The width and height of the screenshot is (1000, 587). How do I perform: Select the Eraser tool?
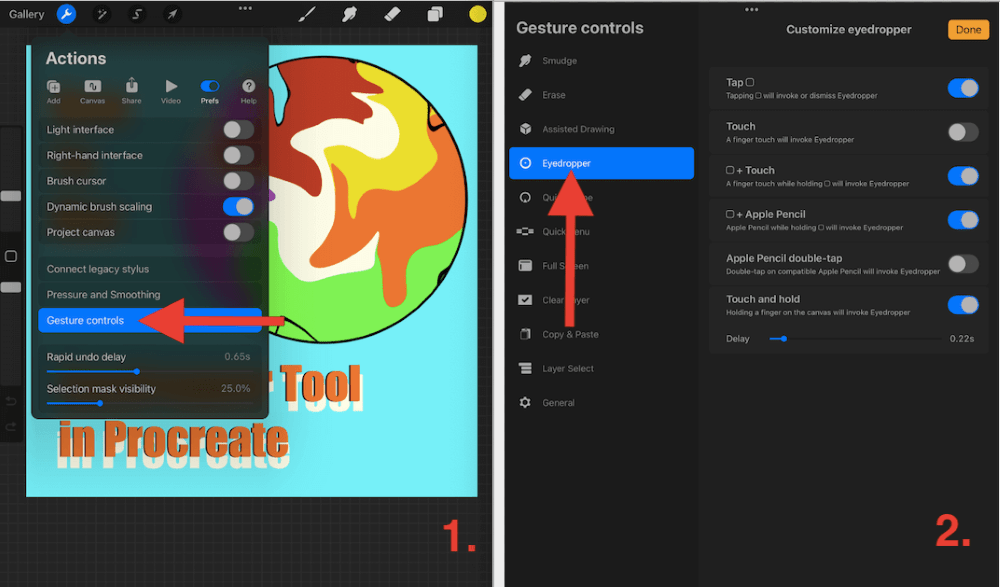coord(392,14)
